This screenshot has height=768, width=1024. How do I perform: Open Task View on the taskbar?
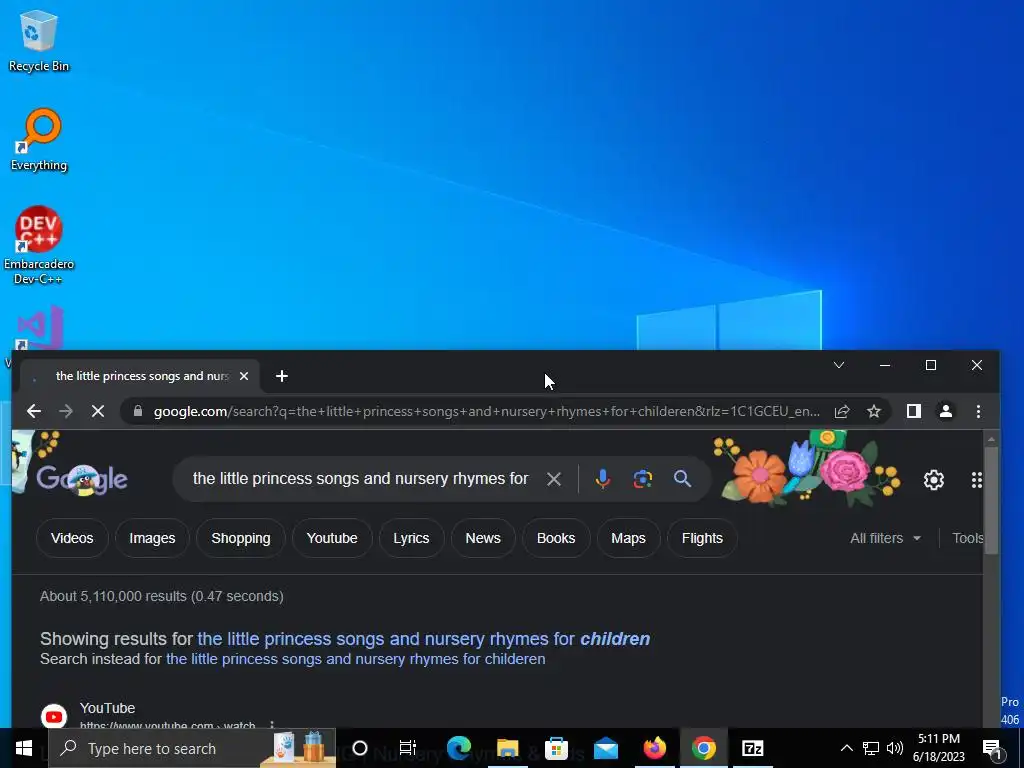pos(408,748)
